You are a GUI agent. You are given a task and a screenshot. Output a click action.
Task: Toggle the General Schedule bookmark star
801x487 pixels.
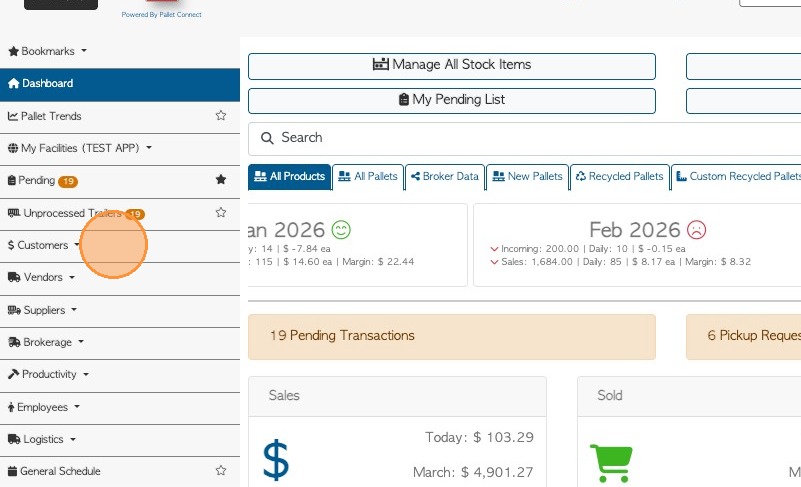coord(221,470)
